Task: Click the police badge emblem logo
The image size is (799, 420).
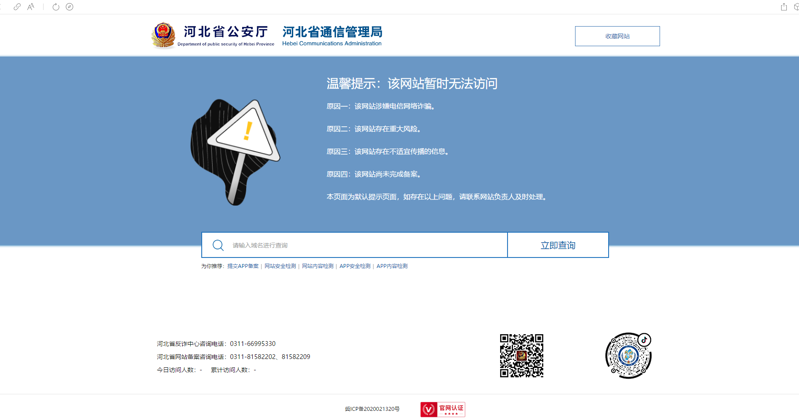Action: pos(163,35)
